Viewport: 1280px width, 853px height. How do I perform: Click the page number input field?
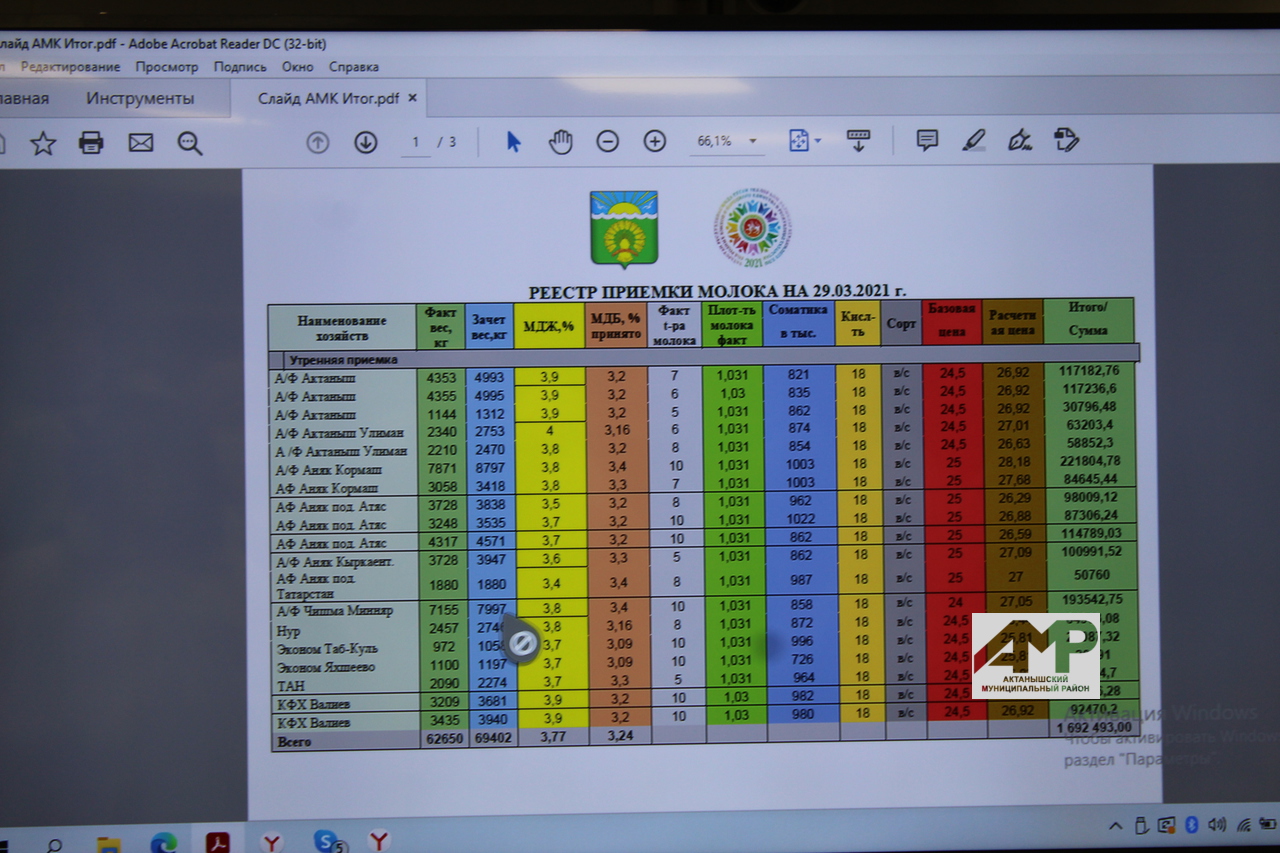[x=415, y=142]
